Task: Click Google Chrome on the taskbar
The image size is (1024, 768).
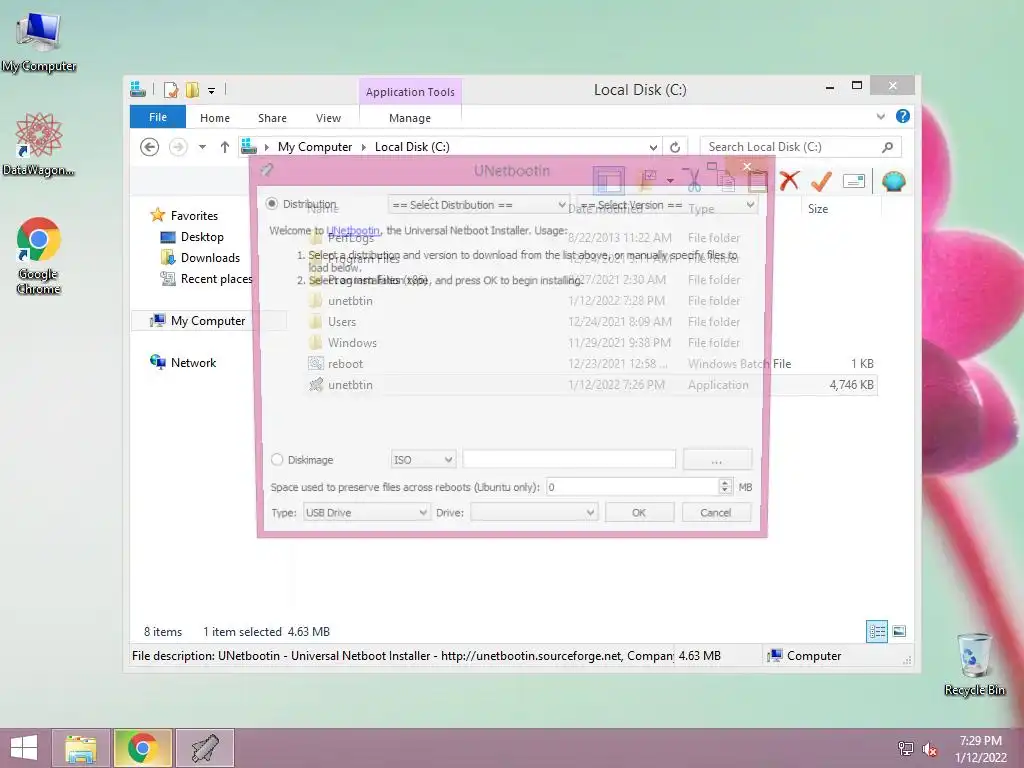Action: pos(142,748)
